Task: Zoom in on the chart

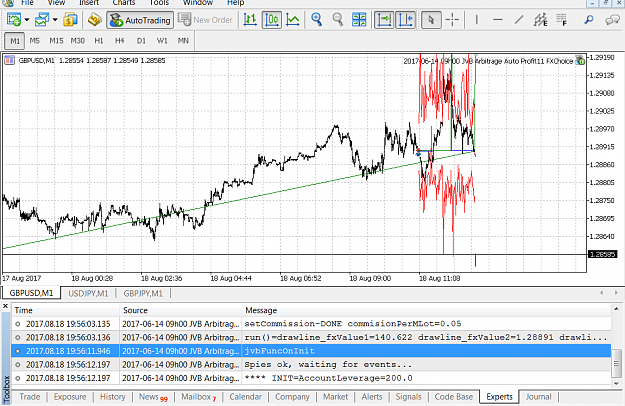Action: (x=316, y=20)
